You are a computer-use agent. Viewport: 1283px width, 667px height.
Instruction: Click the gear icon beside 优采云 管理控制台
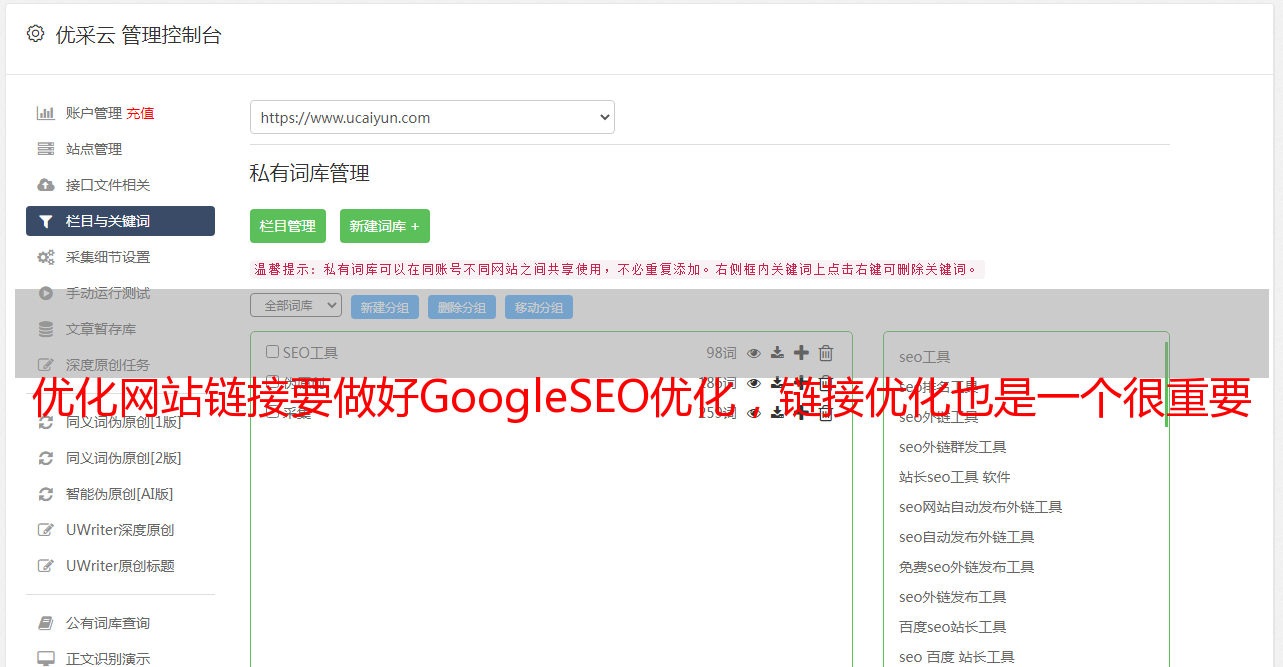pyautogui.click(x=36, y=34)
